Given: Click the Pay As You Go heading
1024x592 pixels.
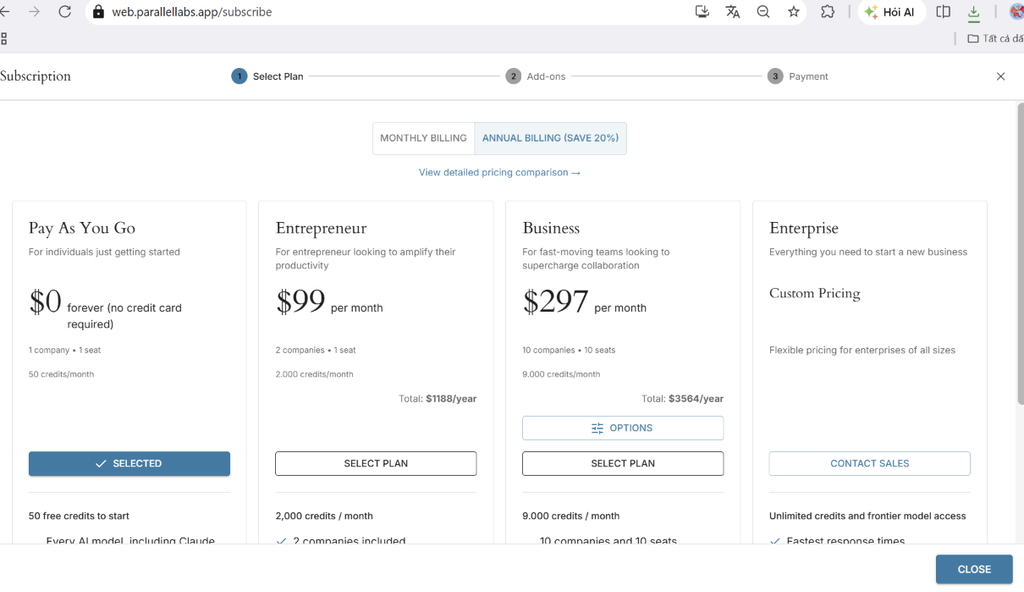Looking at the screenshot, I should click(82, 228).
